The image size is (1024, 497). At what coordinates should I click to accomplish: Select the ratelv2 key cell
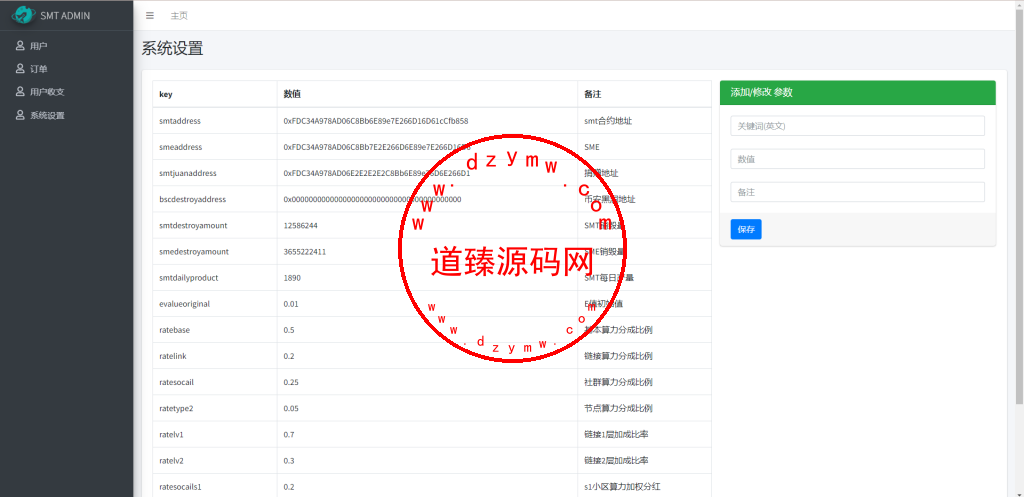pos(215,460)
